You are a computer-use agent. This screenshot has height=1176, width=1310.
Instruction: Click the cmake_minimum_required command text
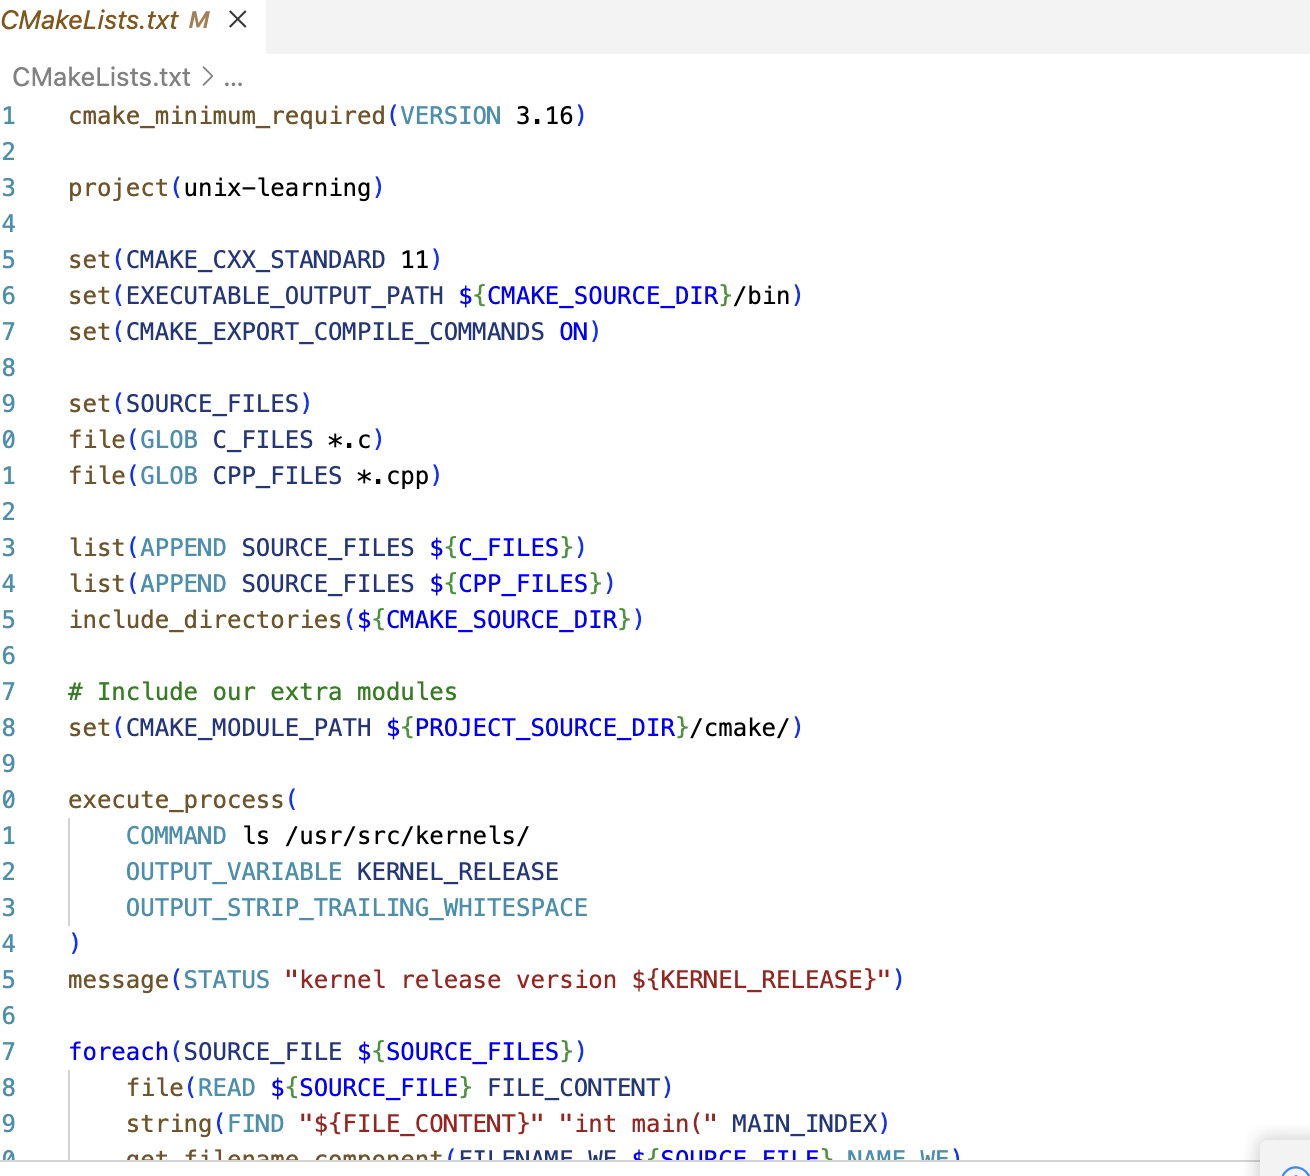point(227,116)
